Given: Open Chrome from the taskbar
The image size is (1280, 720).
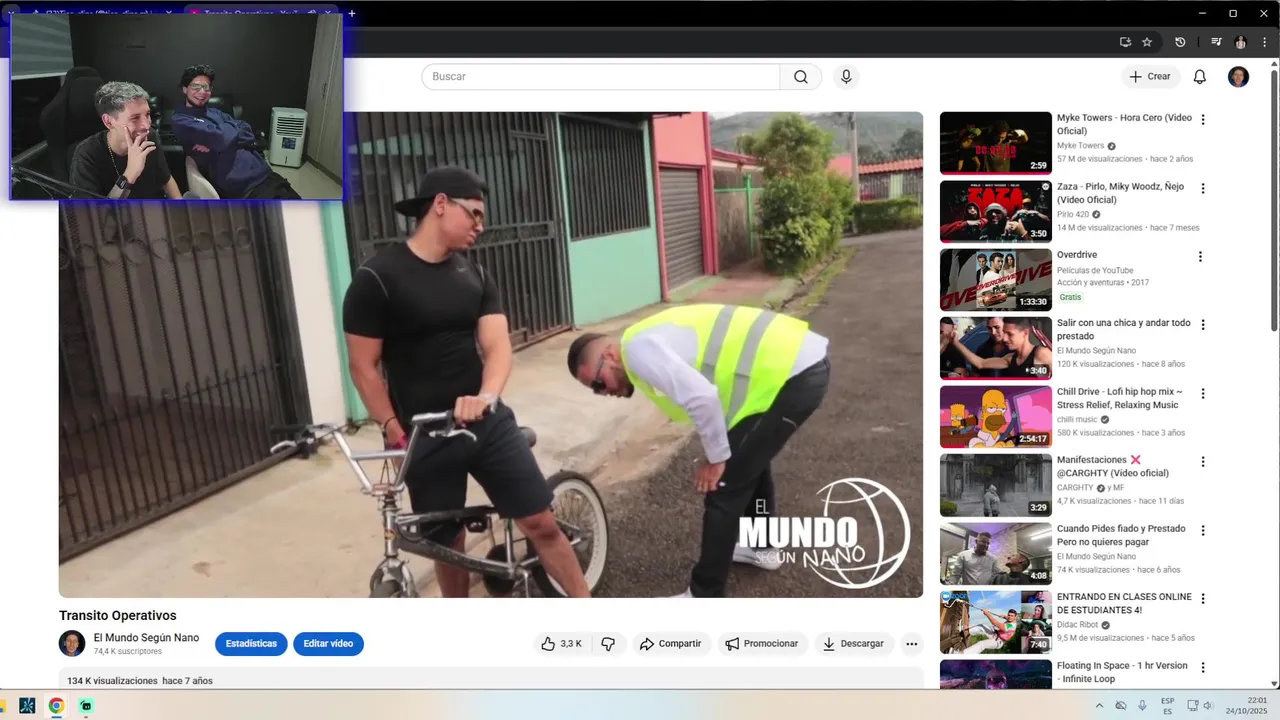Looking at the screenshot, I should [x=56, y=706].
